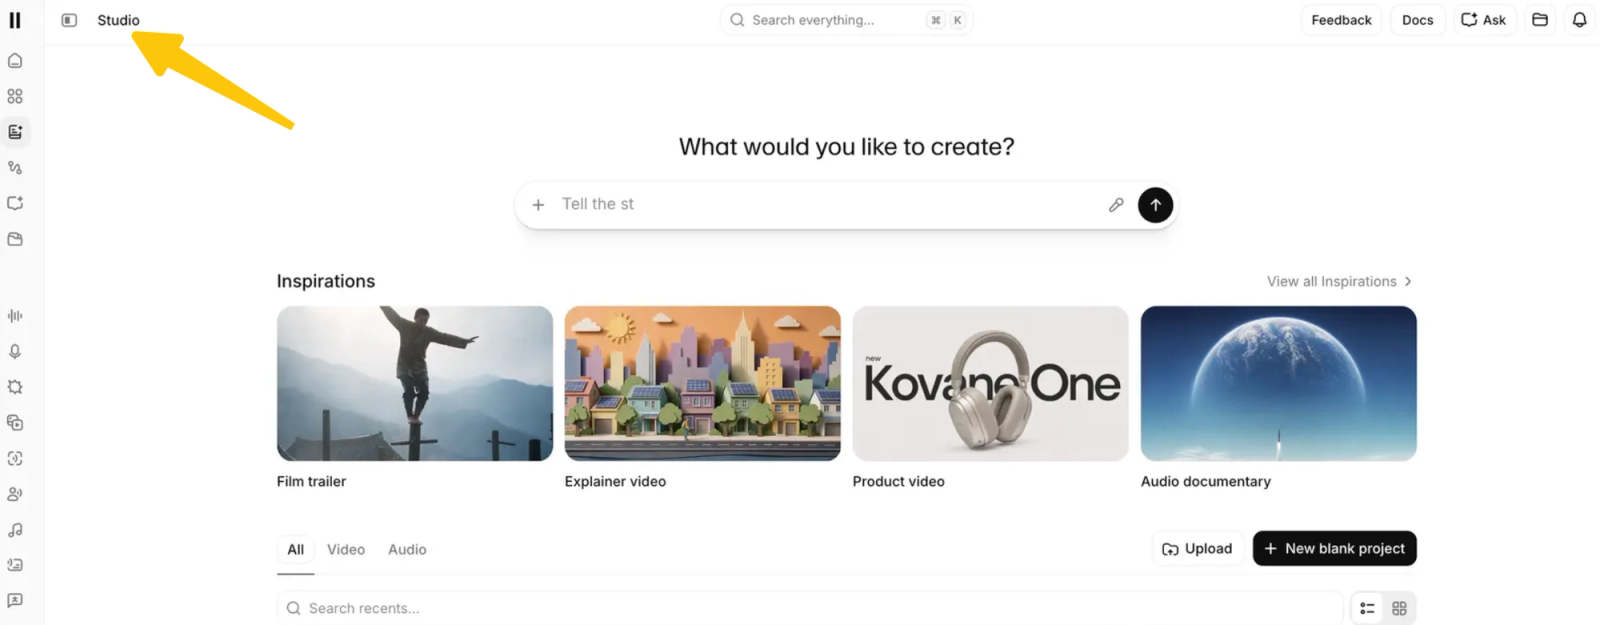The image size is (1600, 625).
Task: Select the highlighted Studio document icon in the sidebar
Action: click(15, 132)
